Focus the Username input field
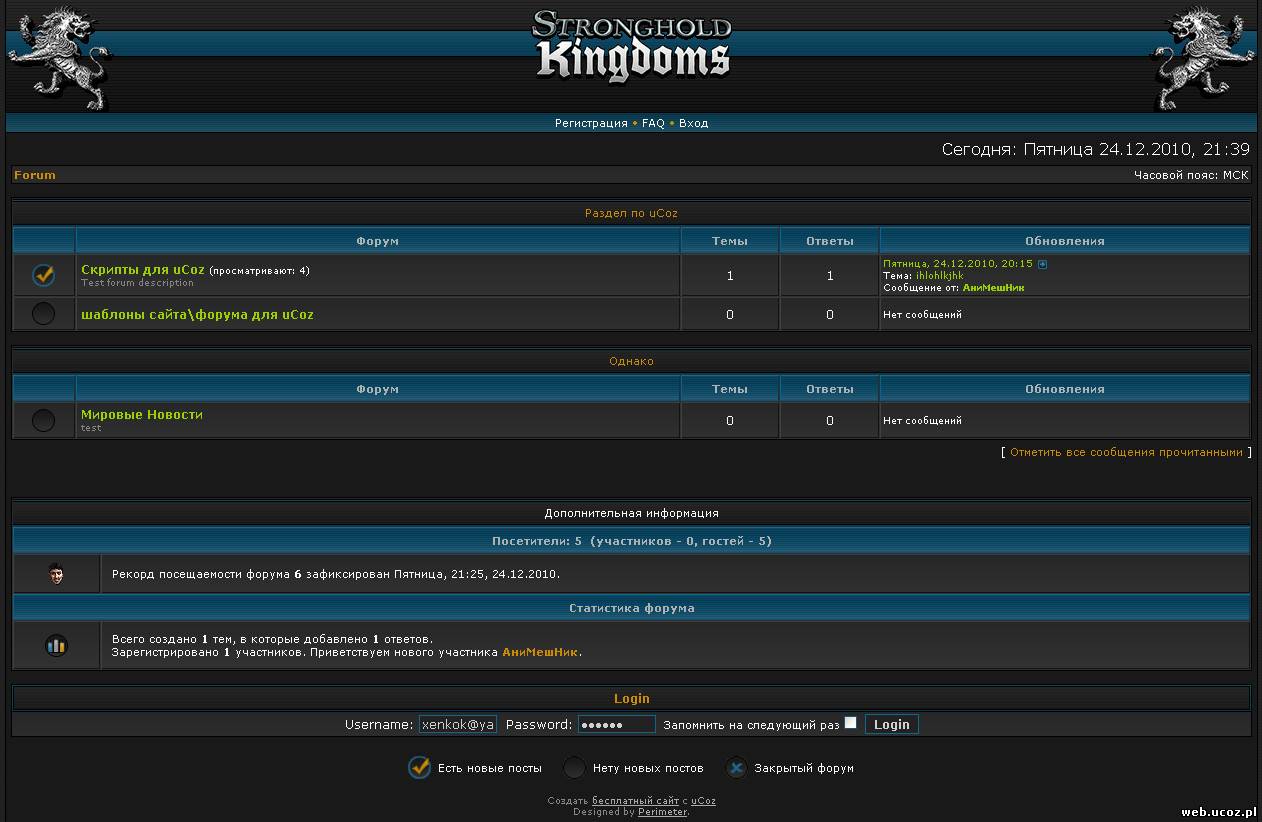1262x822 pixels. 458,724
